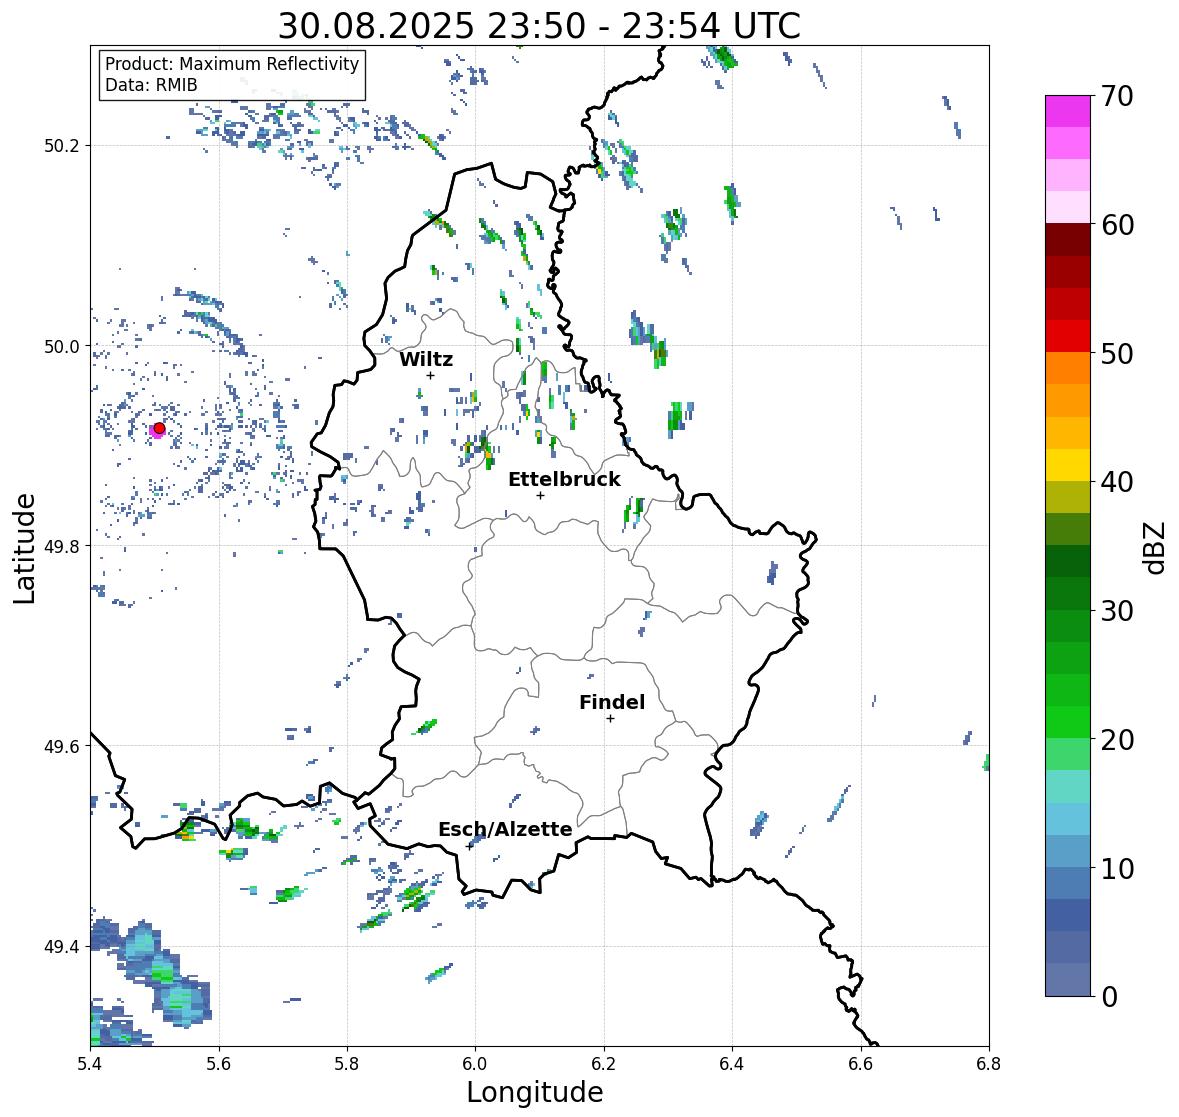Click the Wiltz station label
Screen dimensions: 1179x1117
click(x=426, y=359)
